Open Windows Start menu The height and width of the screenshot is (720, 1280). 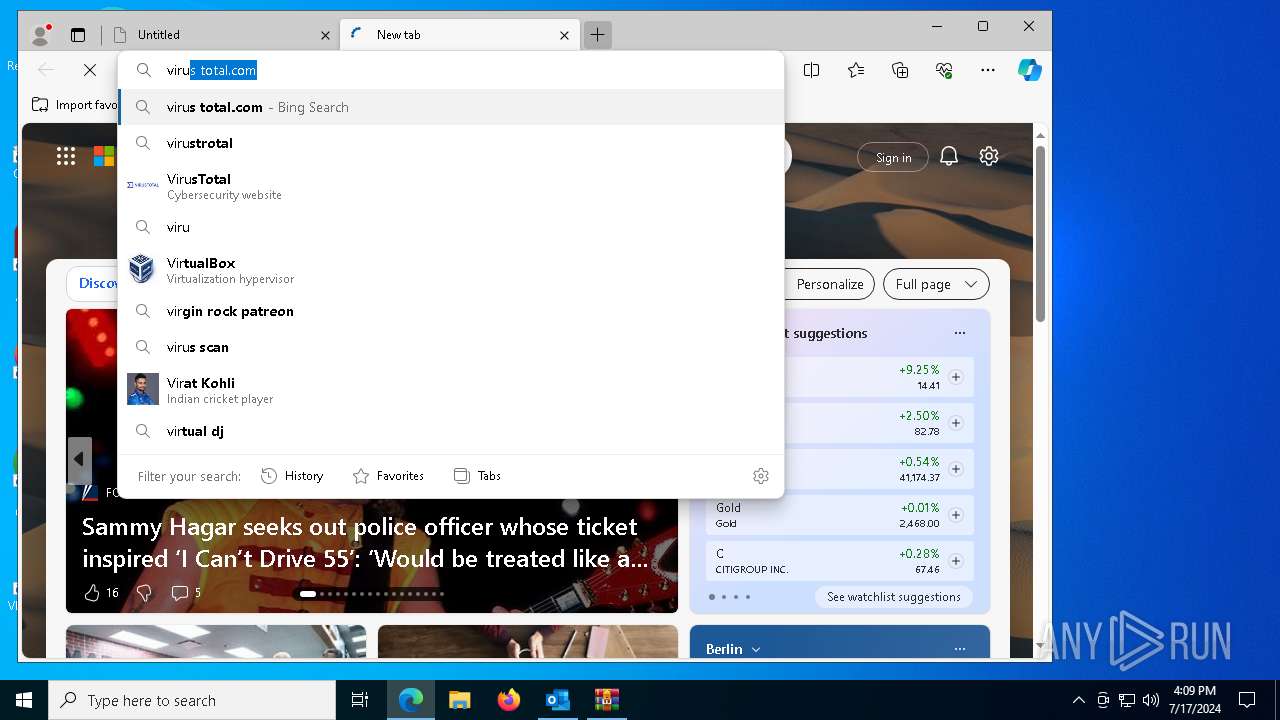coord(24,700)
